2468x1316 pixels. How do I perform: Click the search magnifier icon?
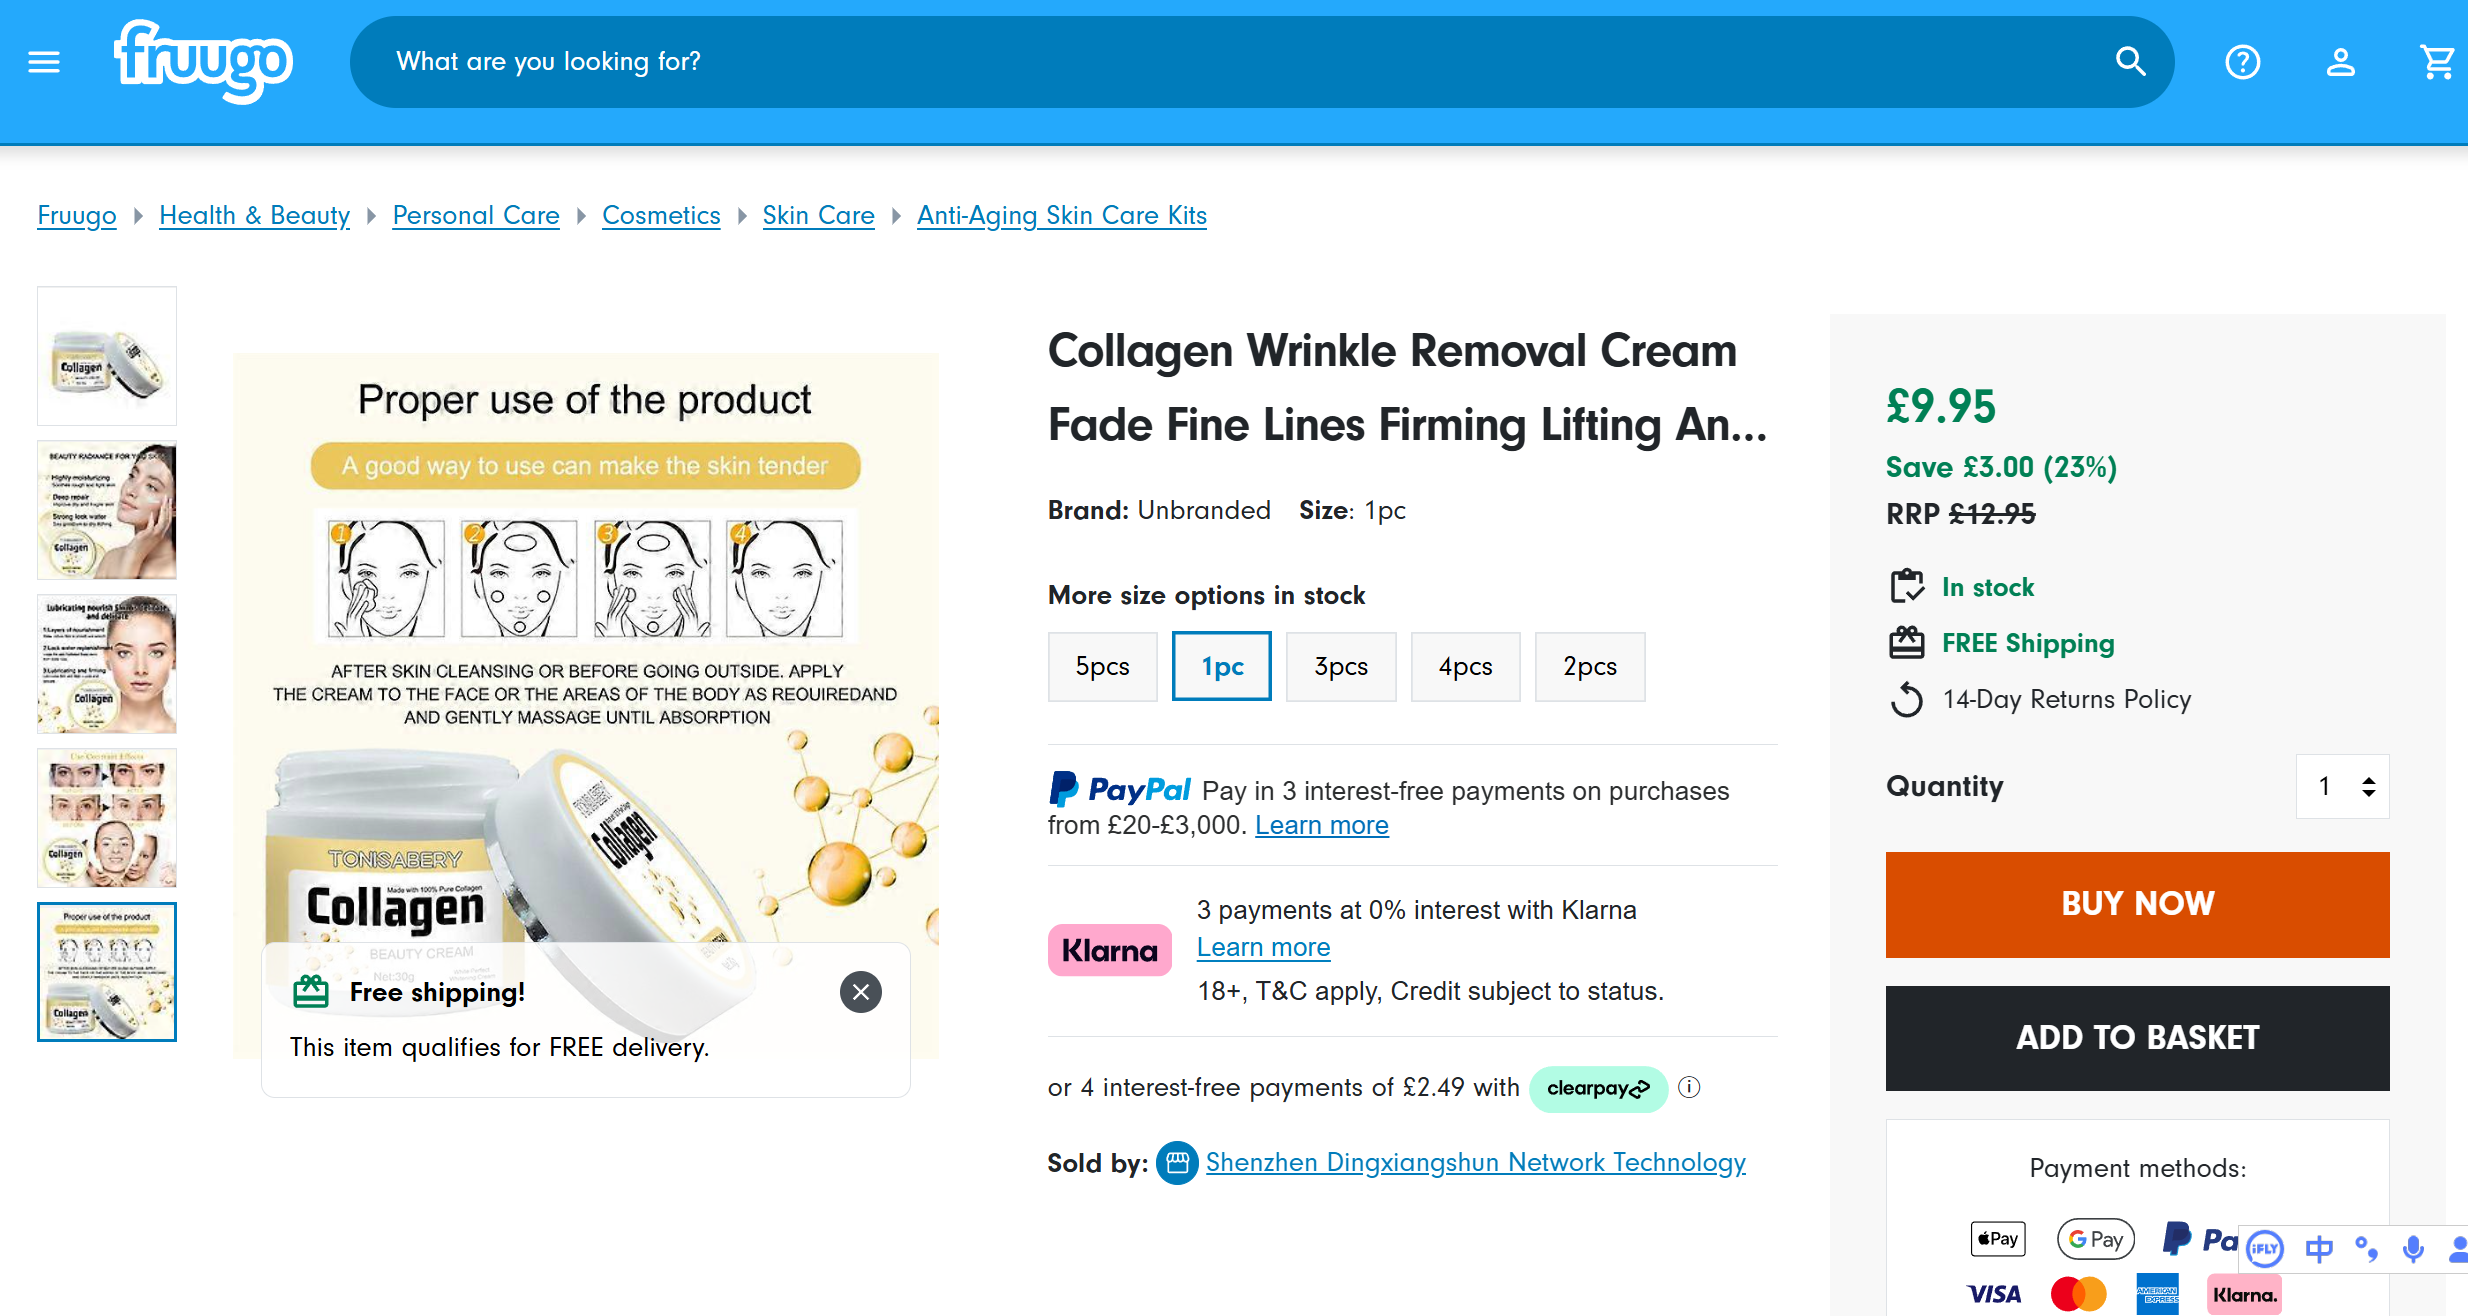pyautogui.click(x=2130, y=62)
